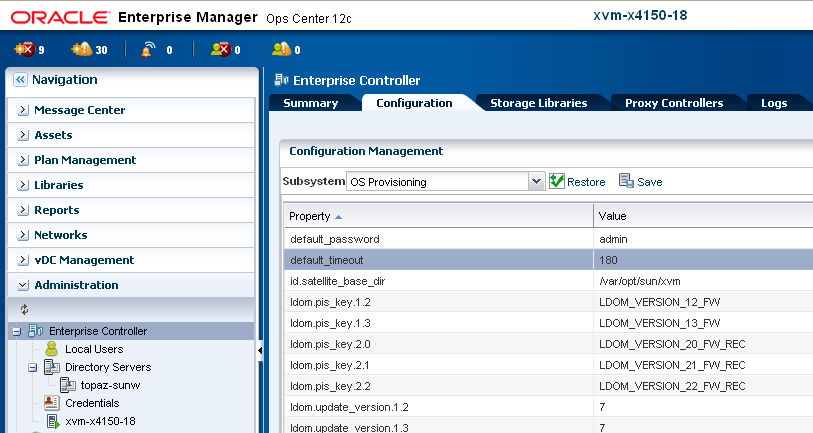Click the ldom.pis_key.2.2 property
813x433 pixels.
pos(330,386)
